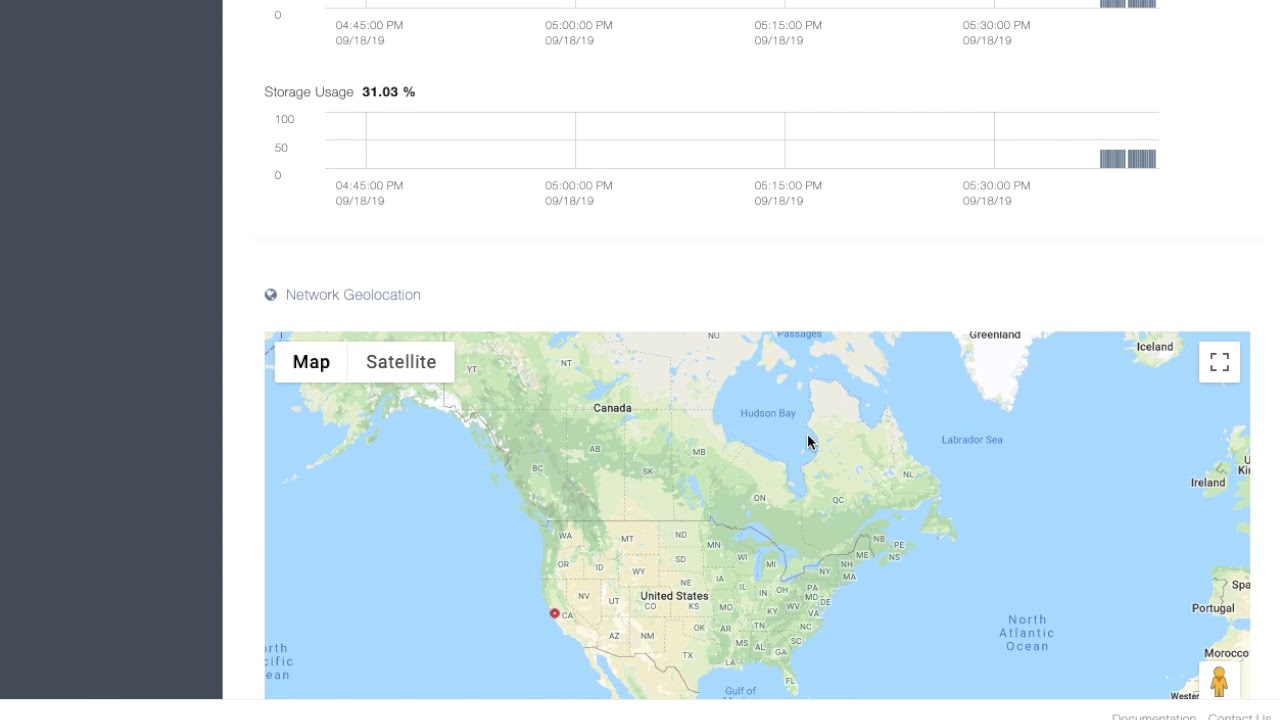
Task: Click the Network Geolocation heading
Action: tap(353, 295)
